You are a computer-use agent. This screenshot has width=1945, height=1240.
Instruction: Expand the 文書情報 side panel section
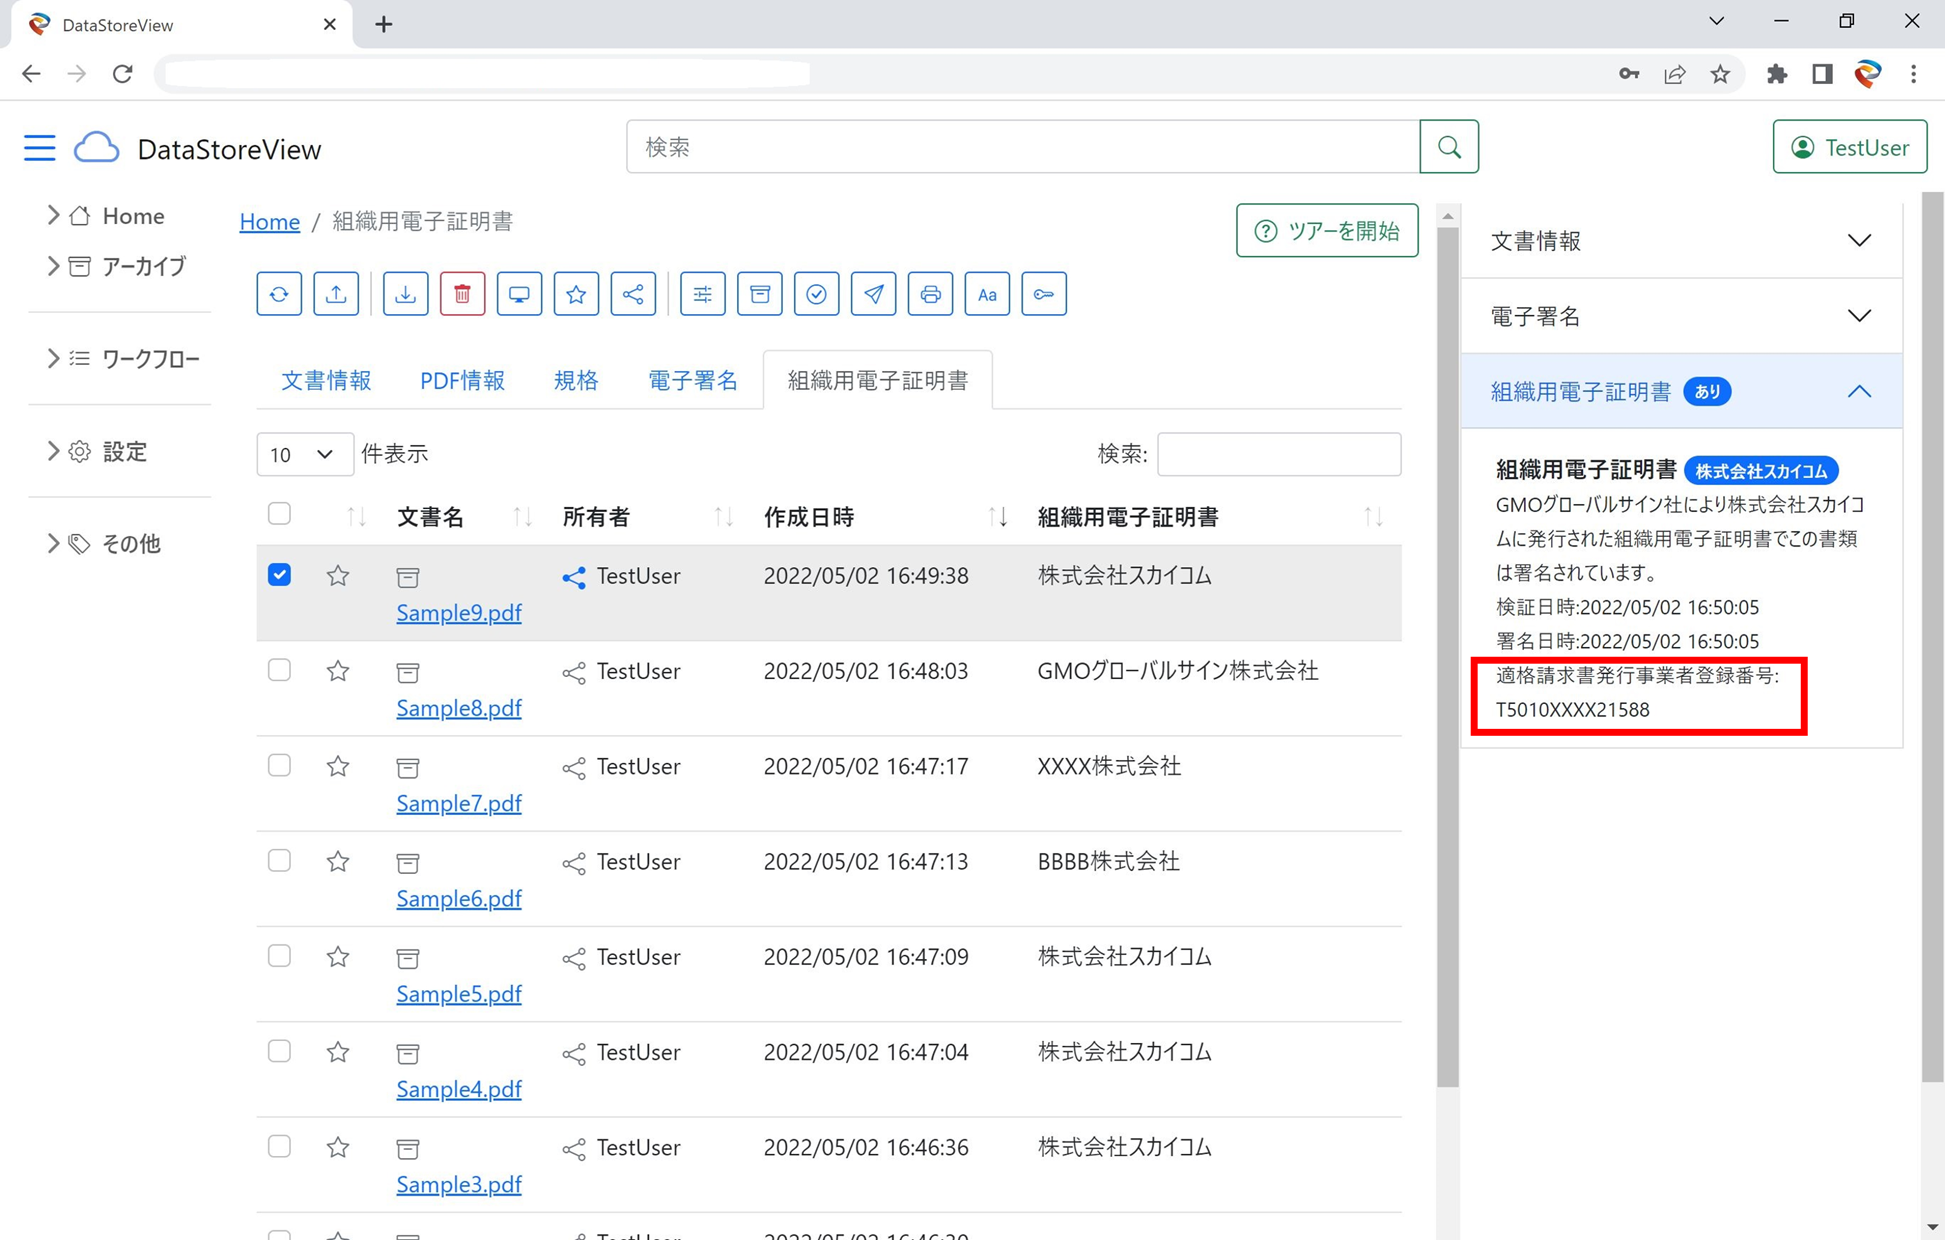pyautogui.click(x=1681, y=241)
